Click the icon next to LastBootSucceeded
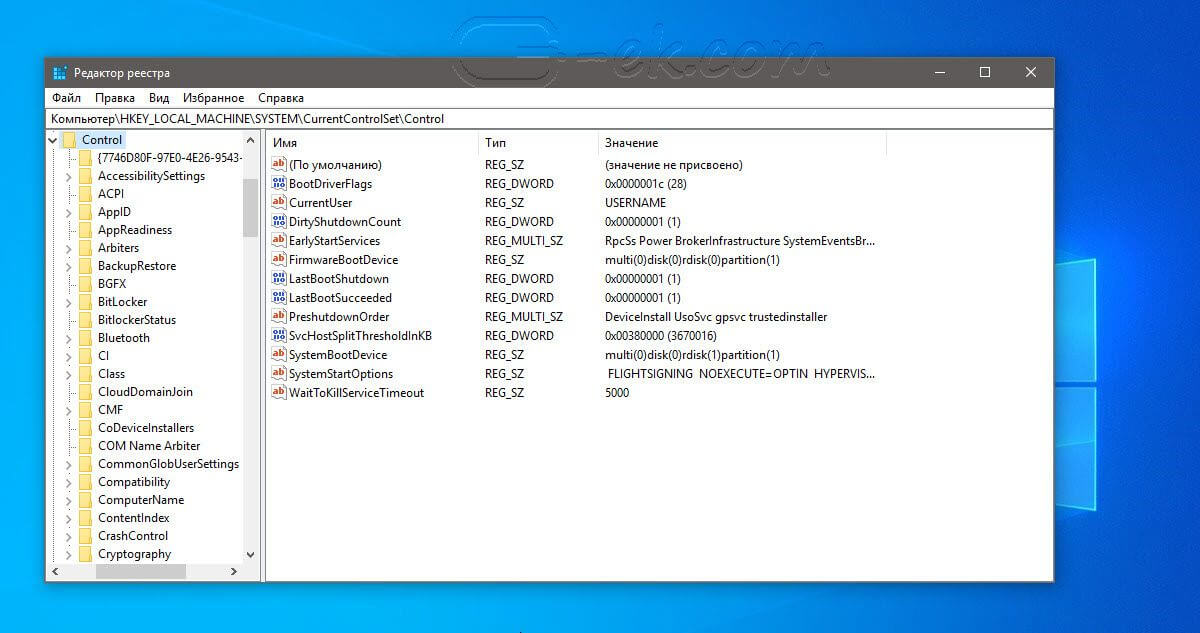Screen dimensions: 1200x633 coord(279,298)
